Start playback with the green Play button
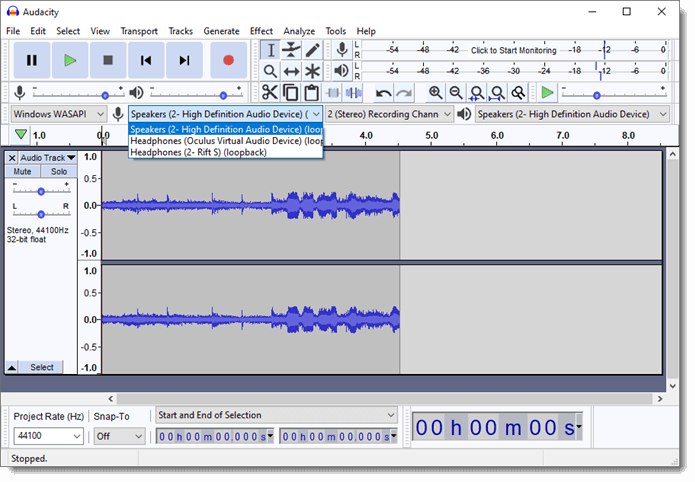 [70, 60]
